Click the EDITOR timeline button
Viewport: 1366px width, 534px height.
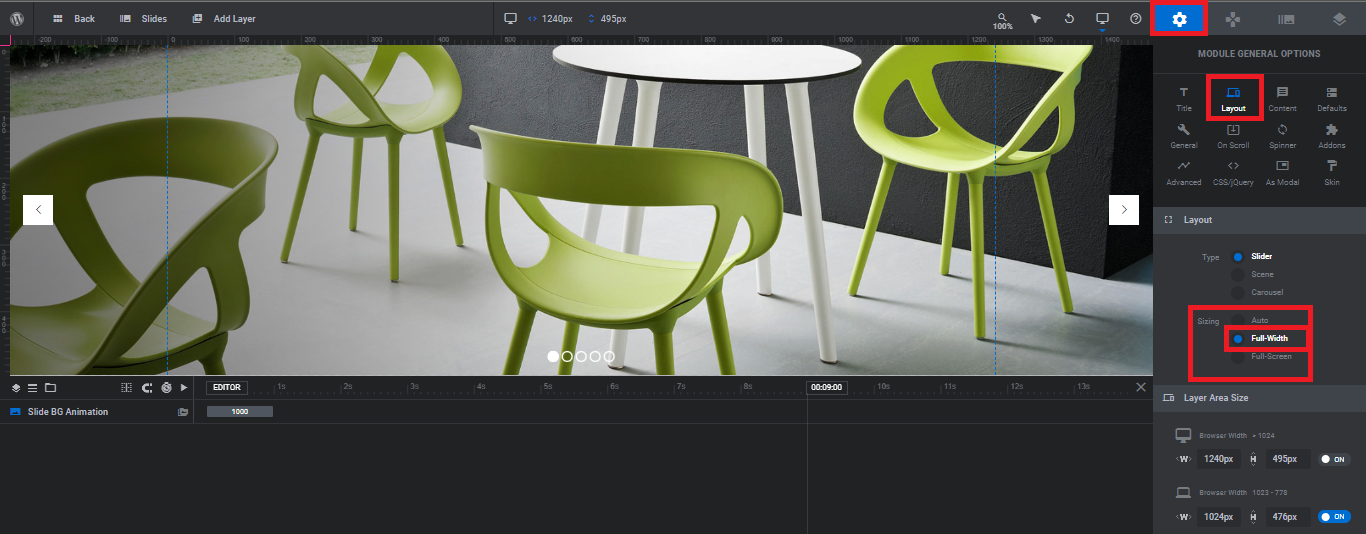(227, 387)
